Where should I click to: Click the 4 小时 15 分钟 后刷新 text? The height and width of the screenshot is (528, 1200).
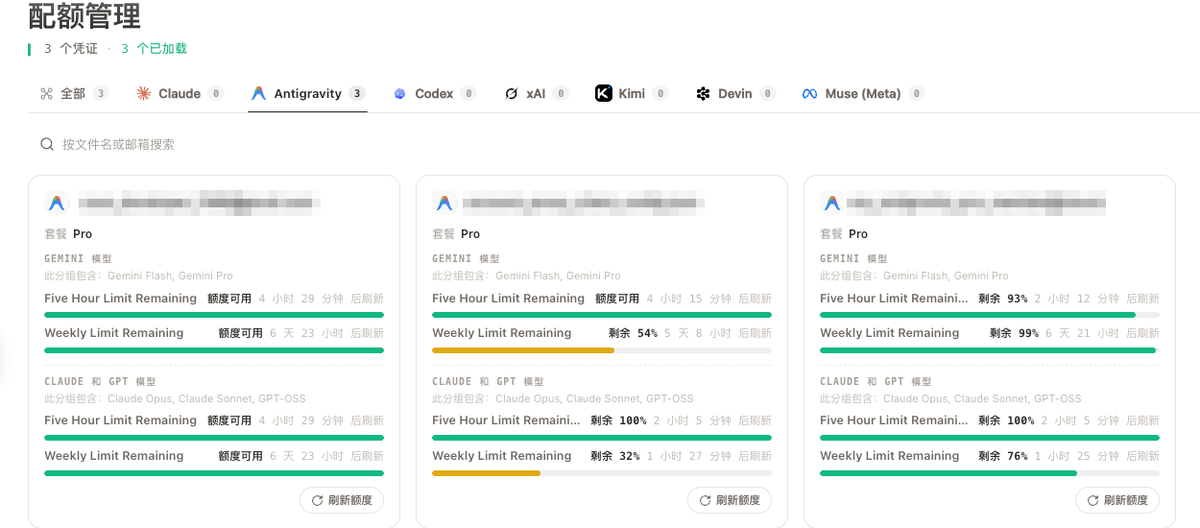pos(709,299)
